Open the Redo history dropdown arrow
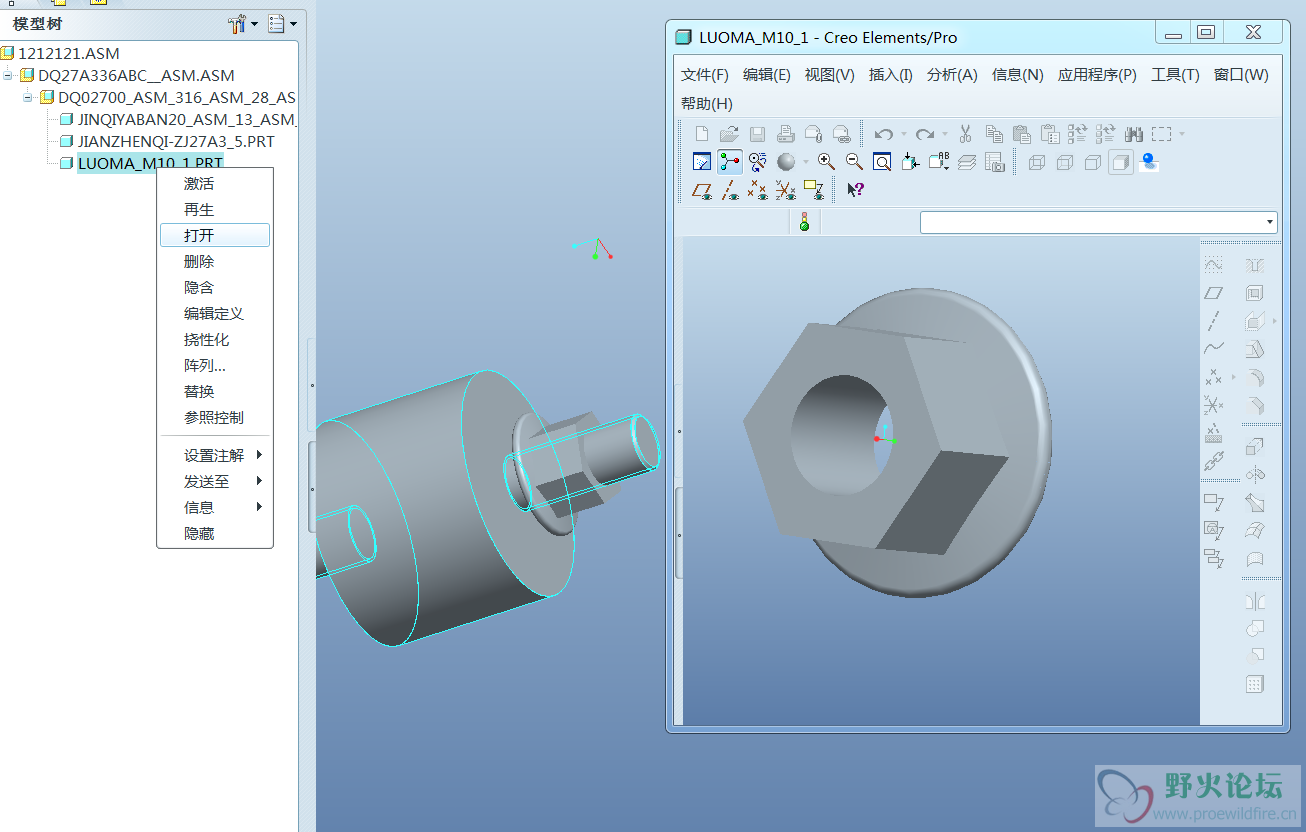The width and height of the screenshot is (1306, 832). click(x=945, y=134)
